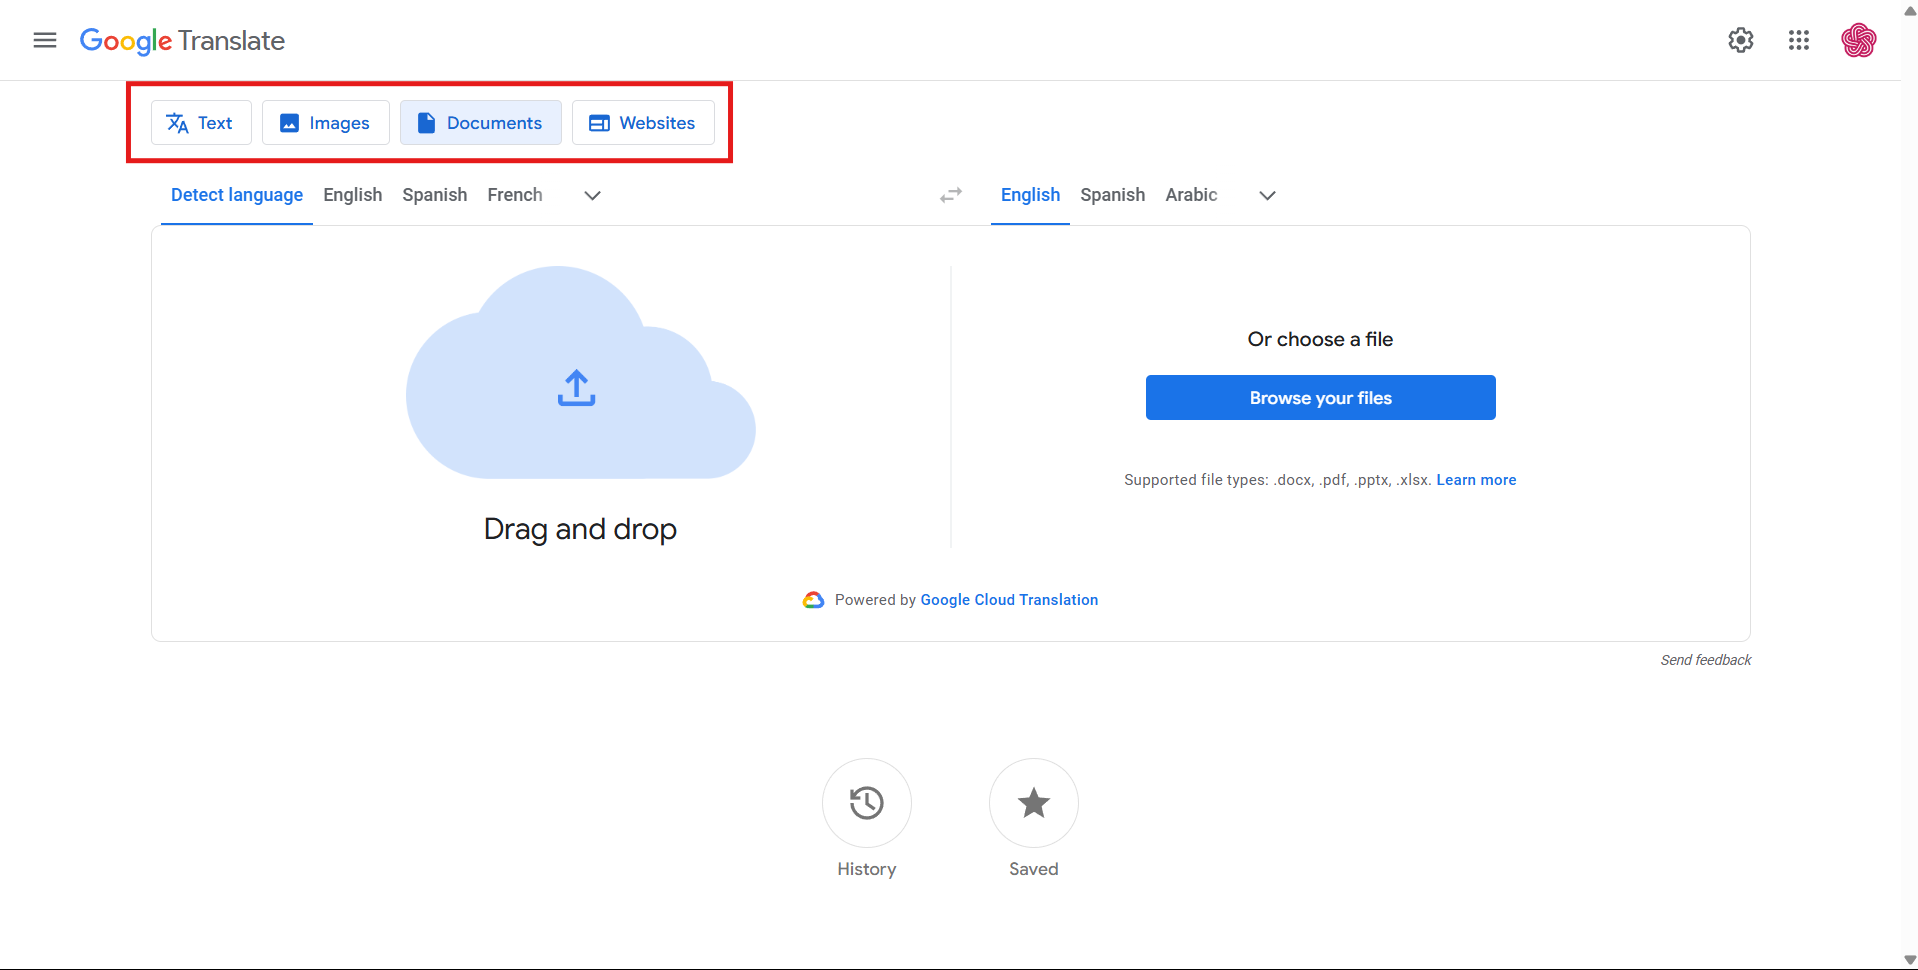The height and width of the screenshot is (970, 1918).
Task: Click the scrollbar down arrow
Action: 1910,960
